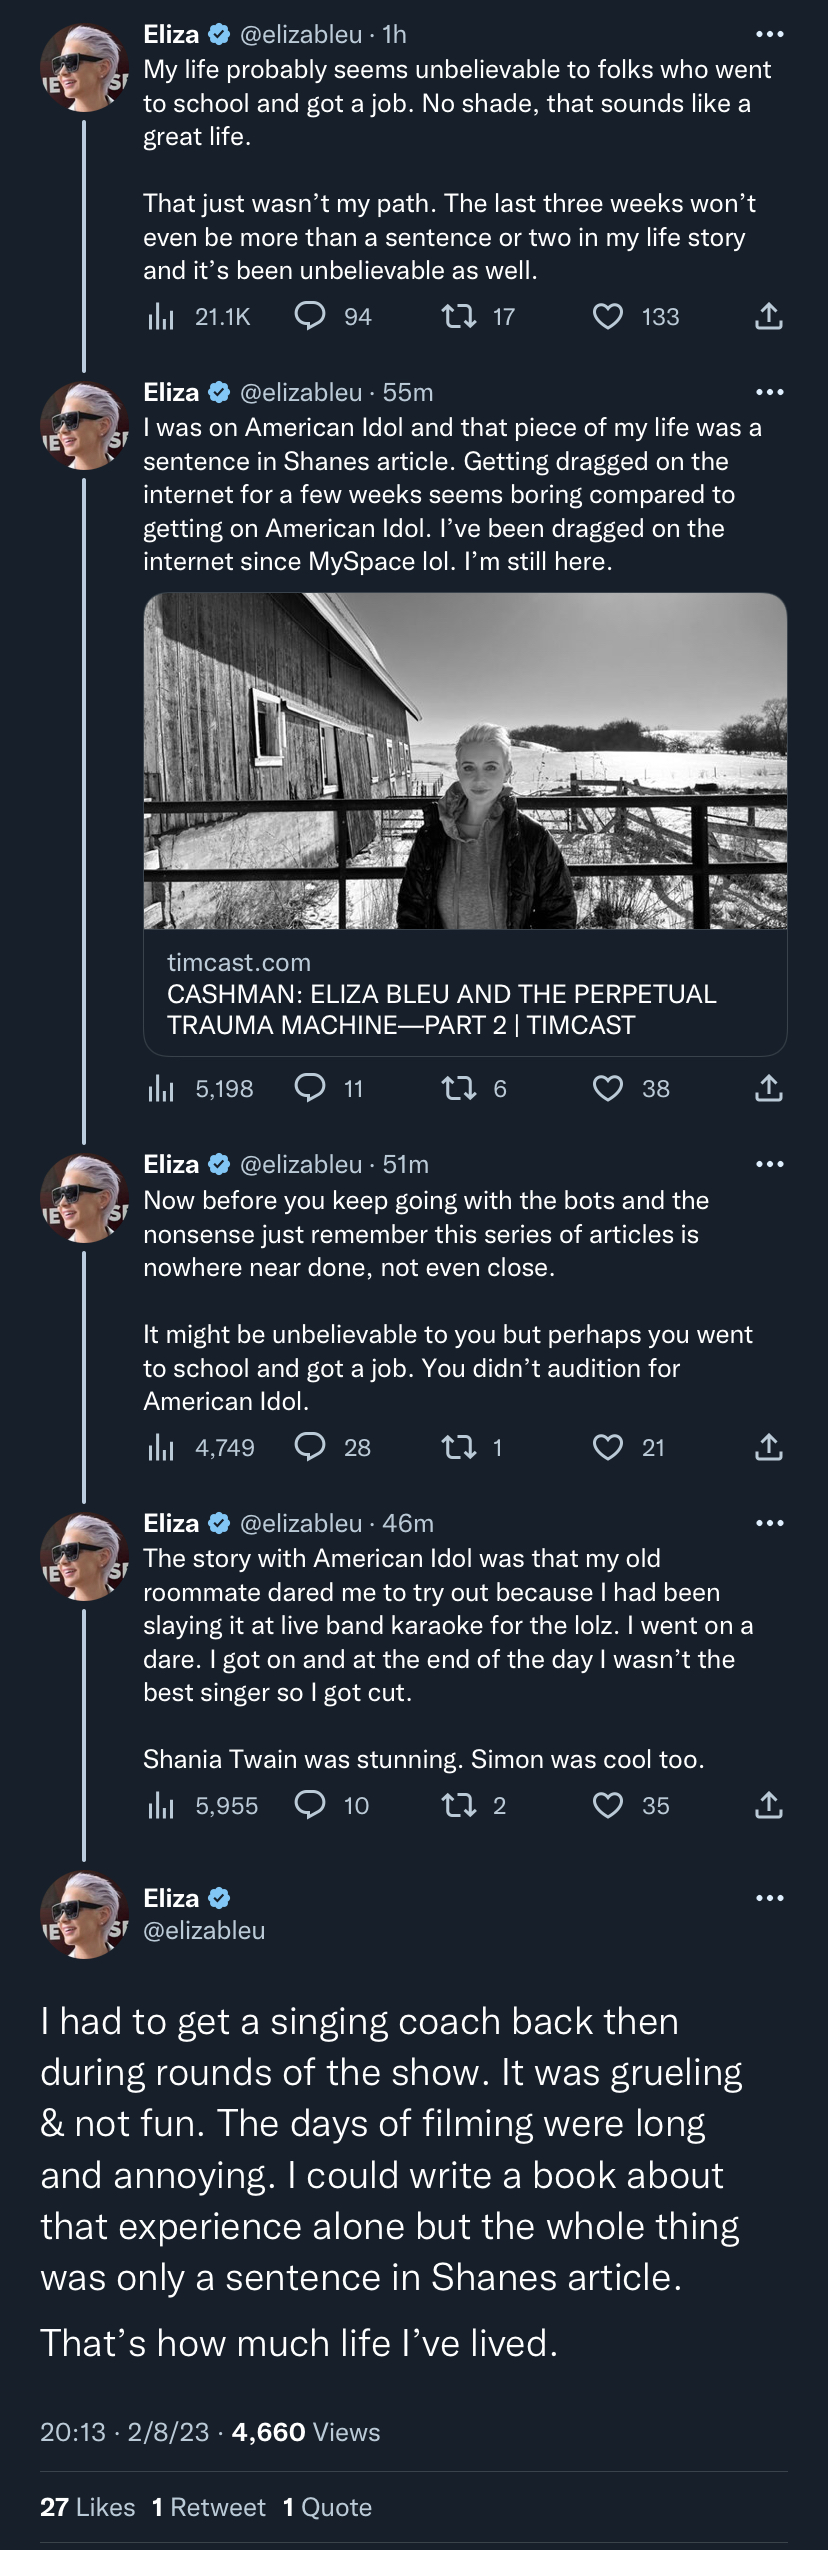Open more options on the main tweet

tap(769, 1898)
